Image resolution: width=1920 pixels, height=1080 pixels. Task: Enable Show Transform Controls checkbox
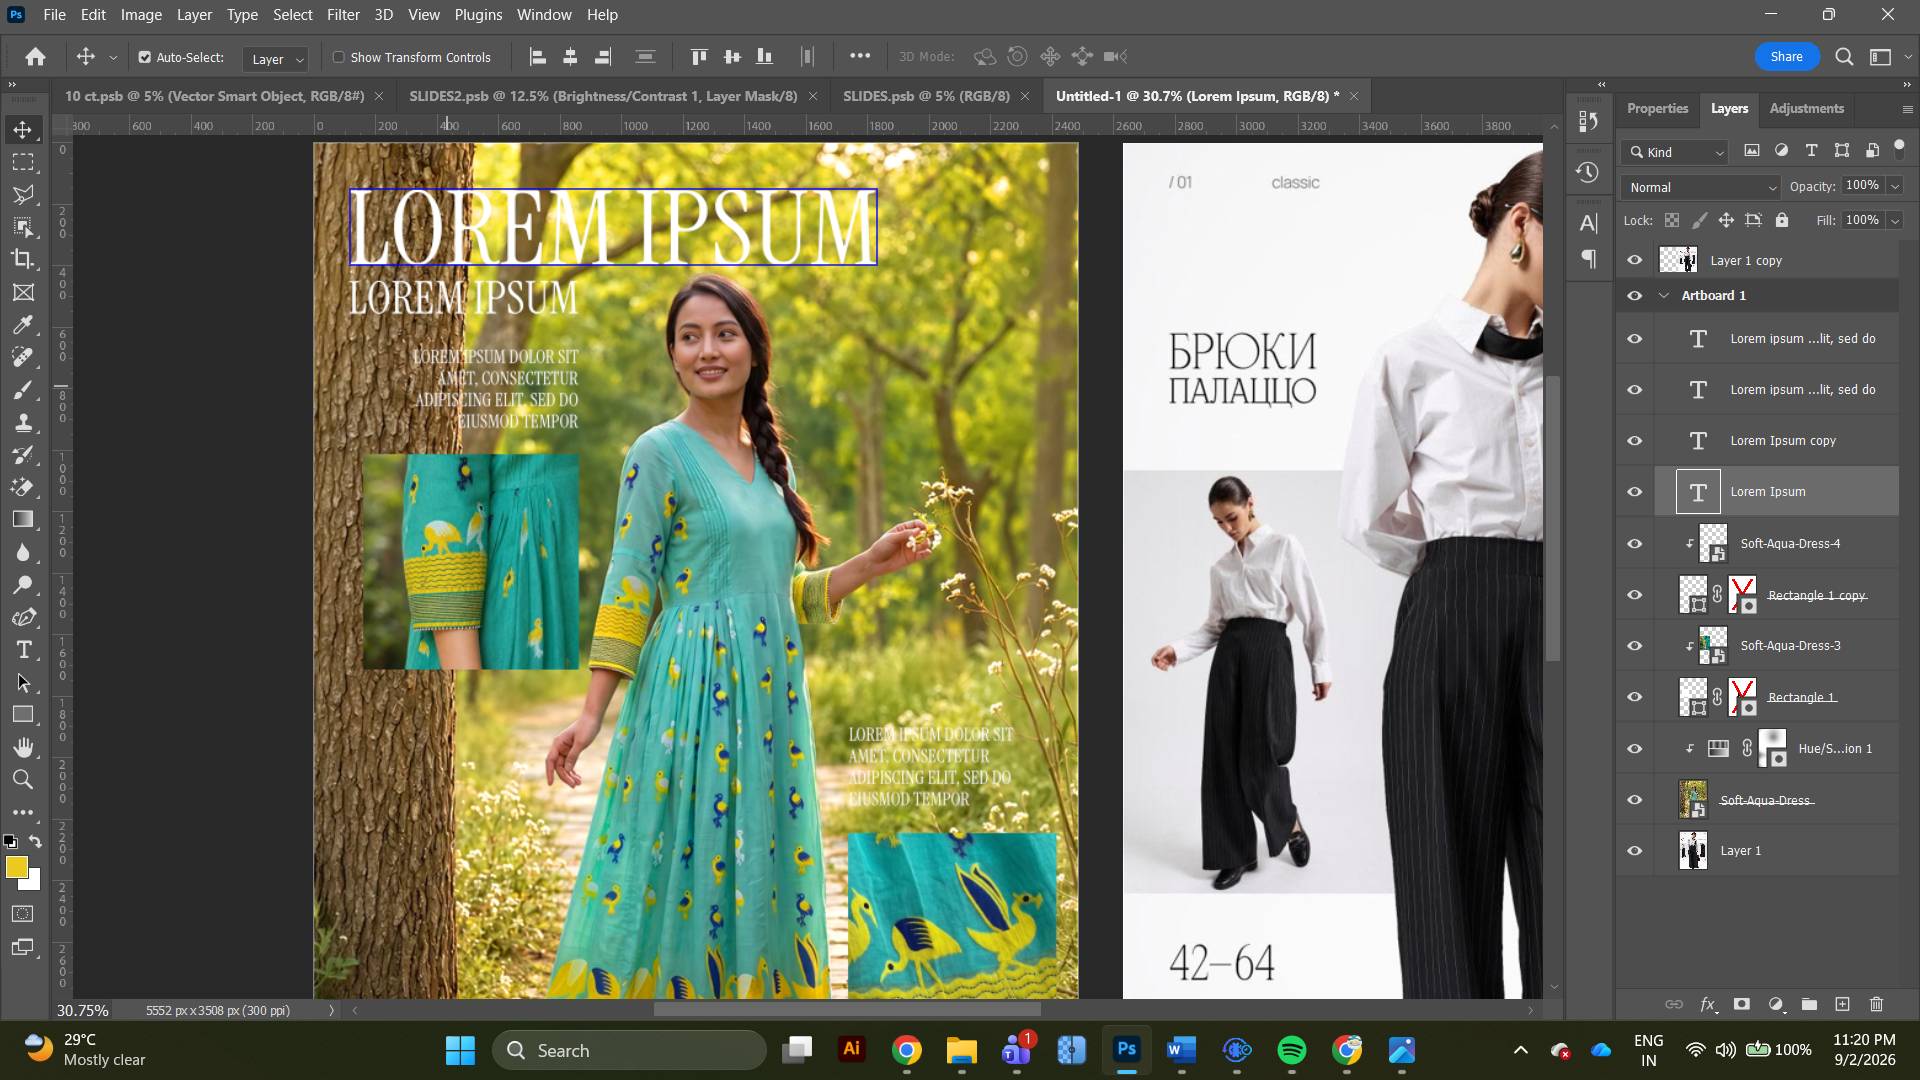click(x=339, y=57)
